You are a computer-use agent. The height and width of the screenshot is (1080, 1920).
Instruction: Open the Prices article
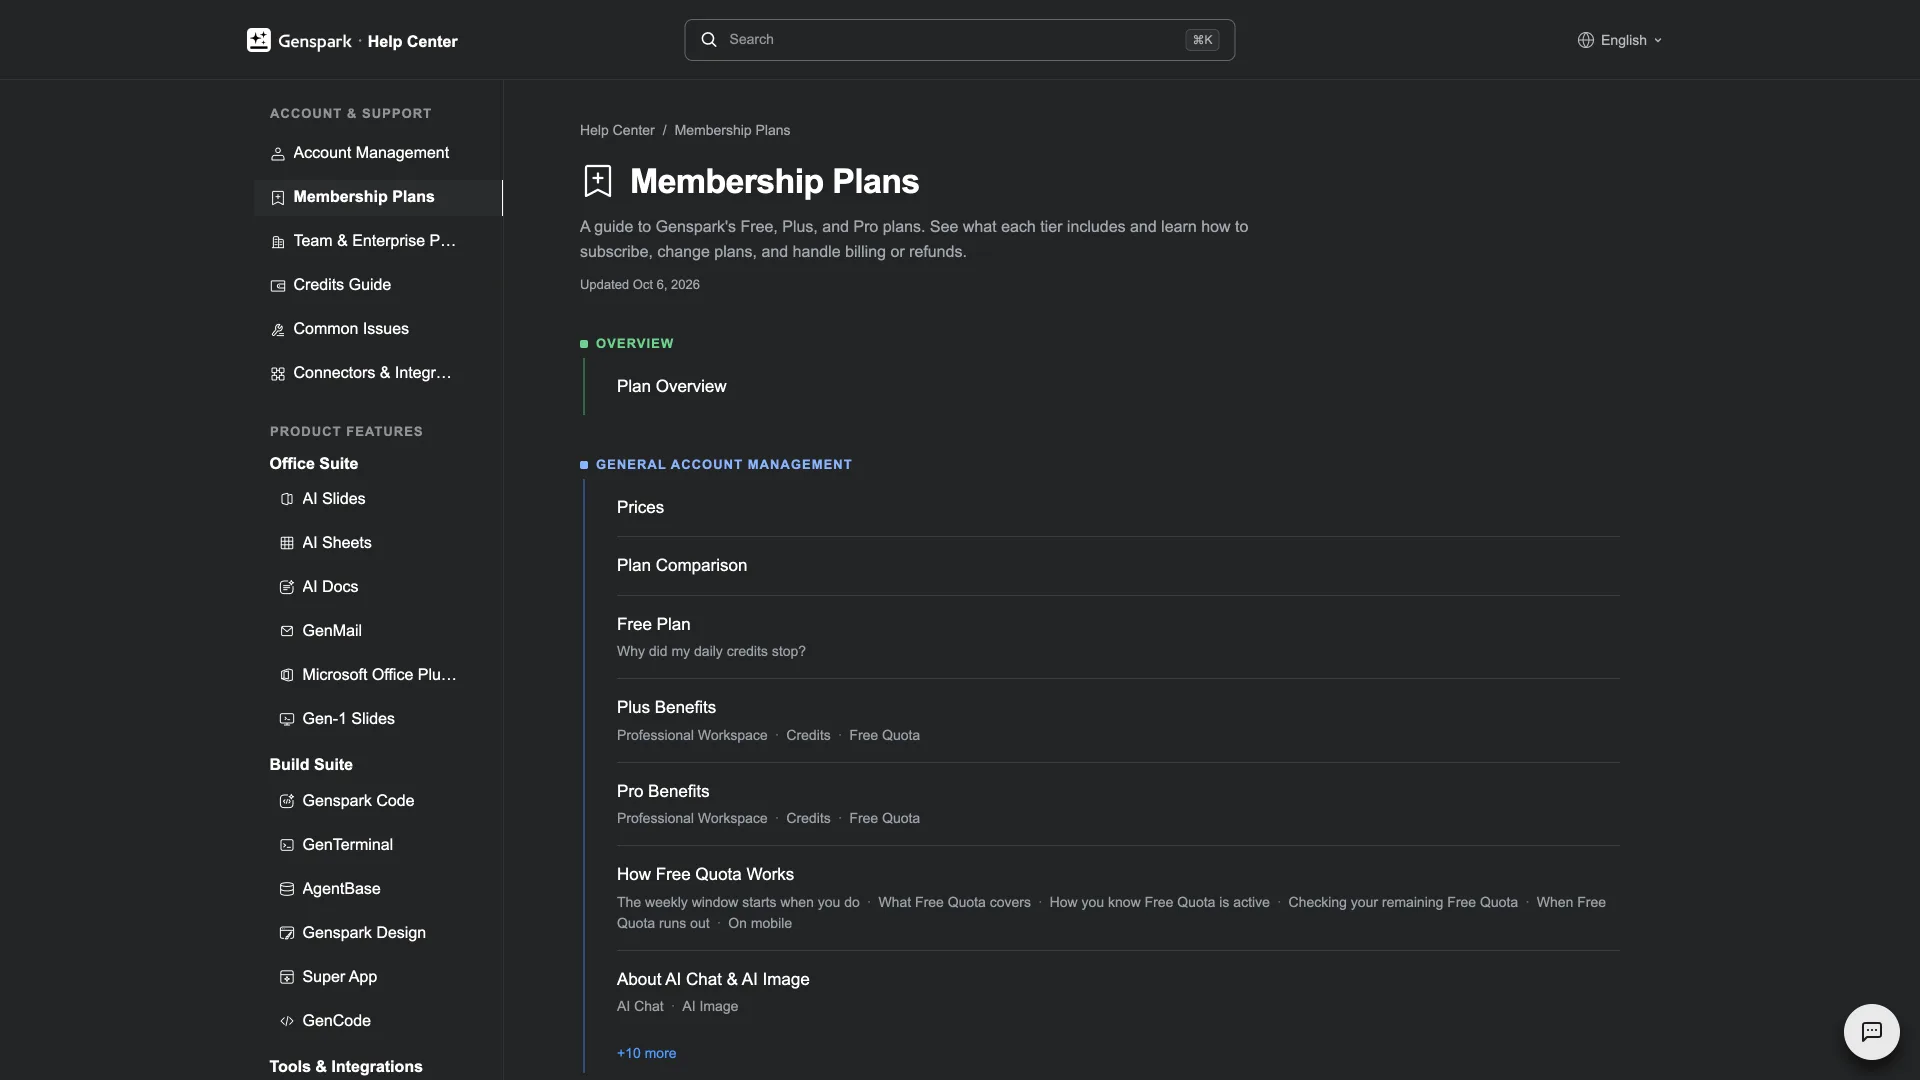(640, 507)
